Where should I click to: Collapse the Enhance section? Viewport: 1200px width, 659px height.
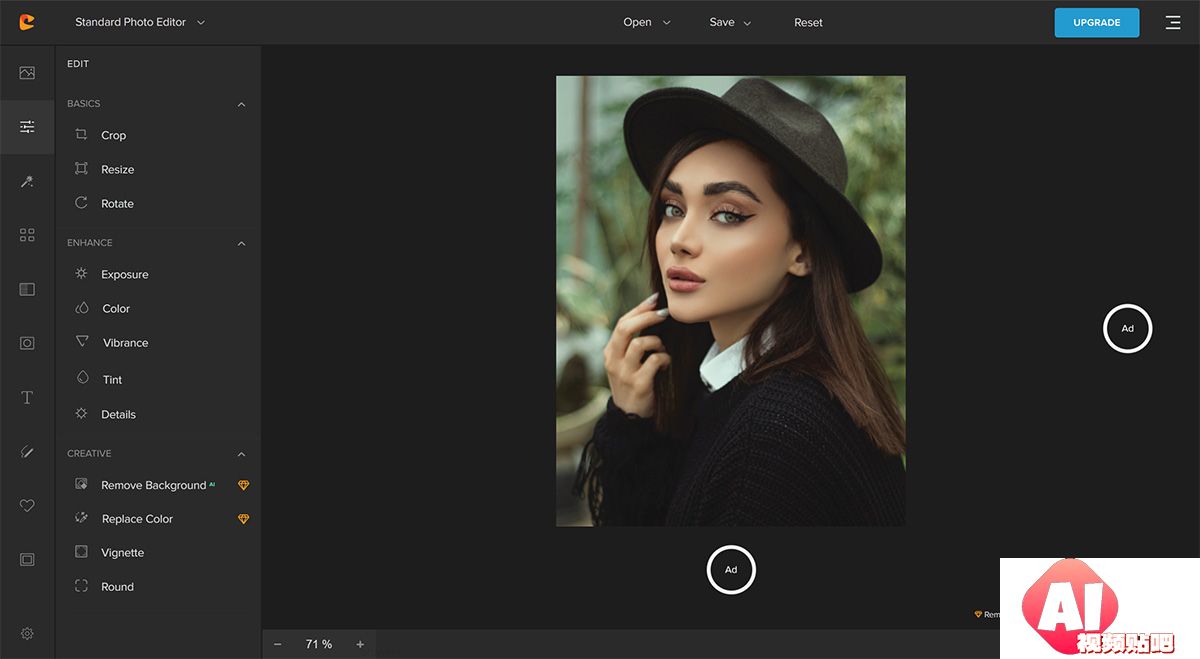pyautogui.click(x=241, y=243)
